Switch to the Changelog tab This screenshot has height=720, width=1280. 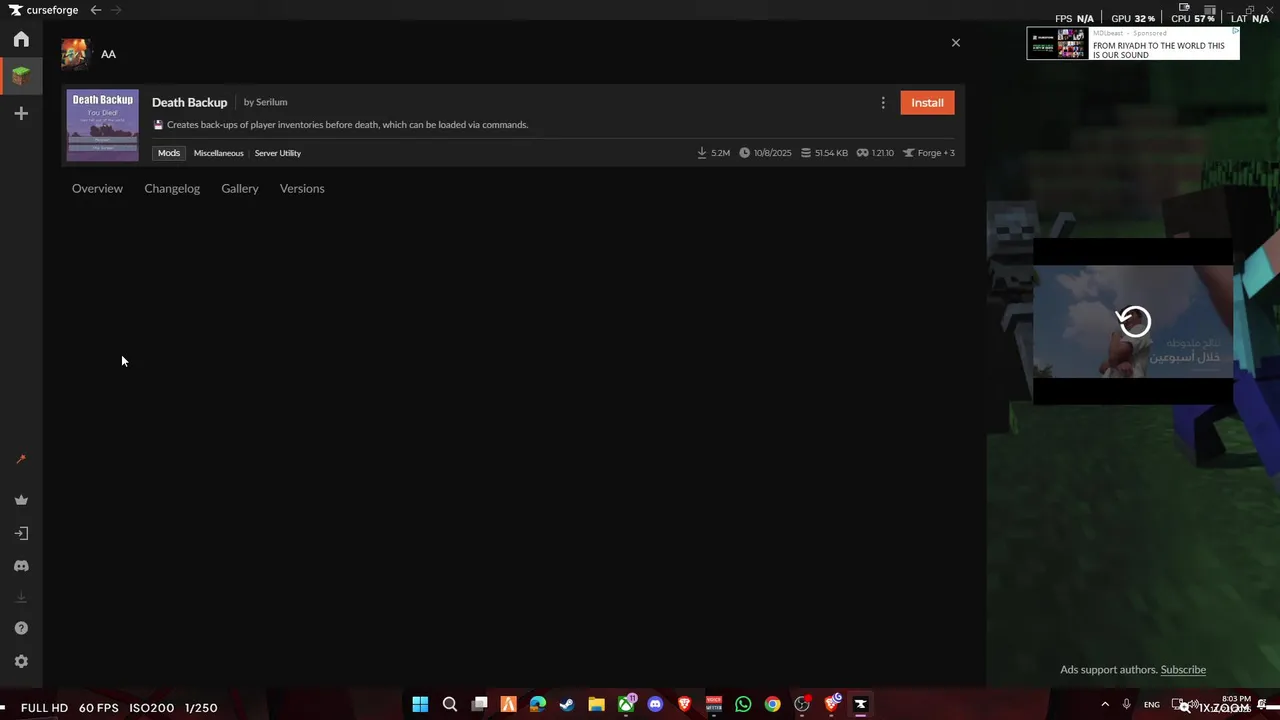click(172, 188)
